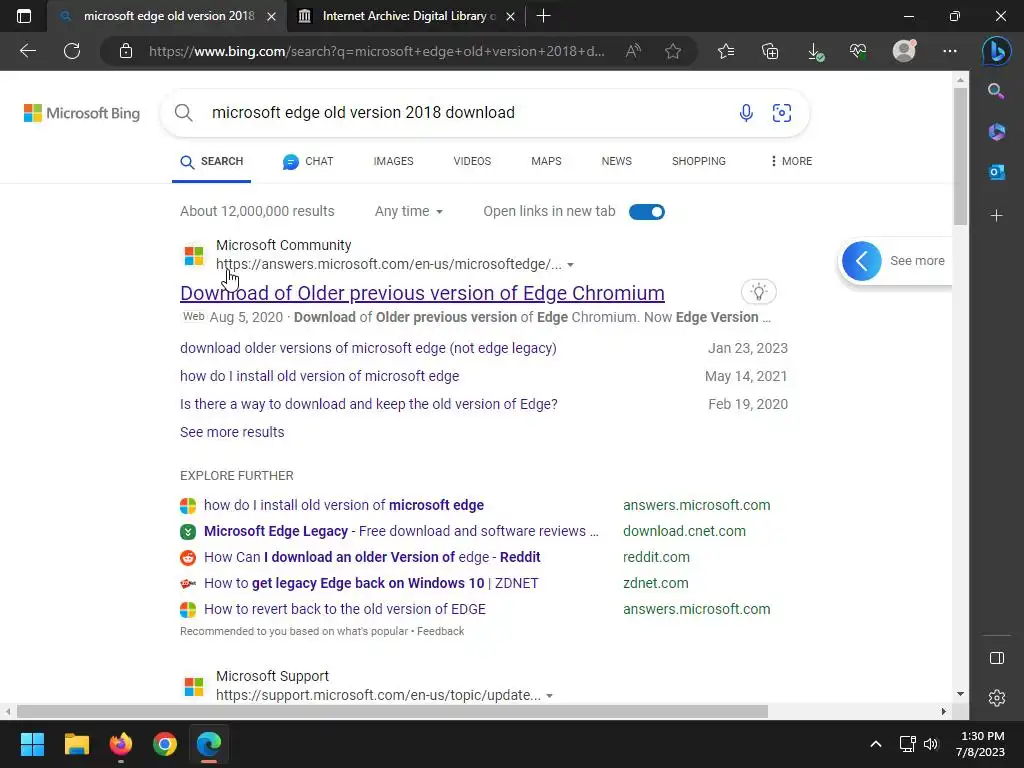The height and width of the screenshot is (768, 1024).
Task: Open Bing Chat sidebar button
Action: 997,51
